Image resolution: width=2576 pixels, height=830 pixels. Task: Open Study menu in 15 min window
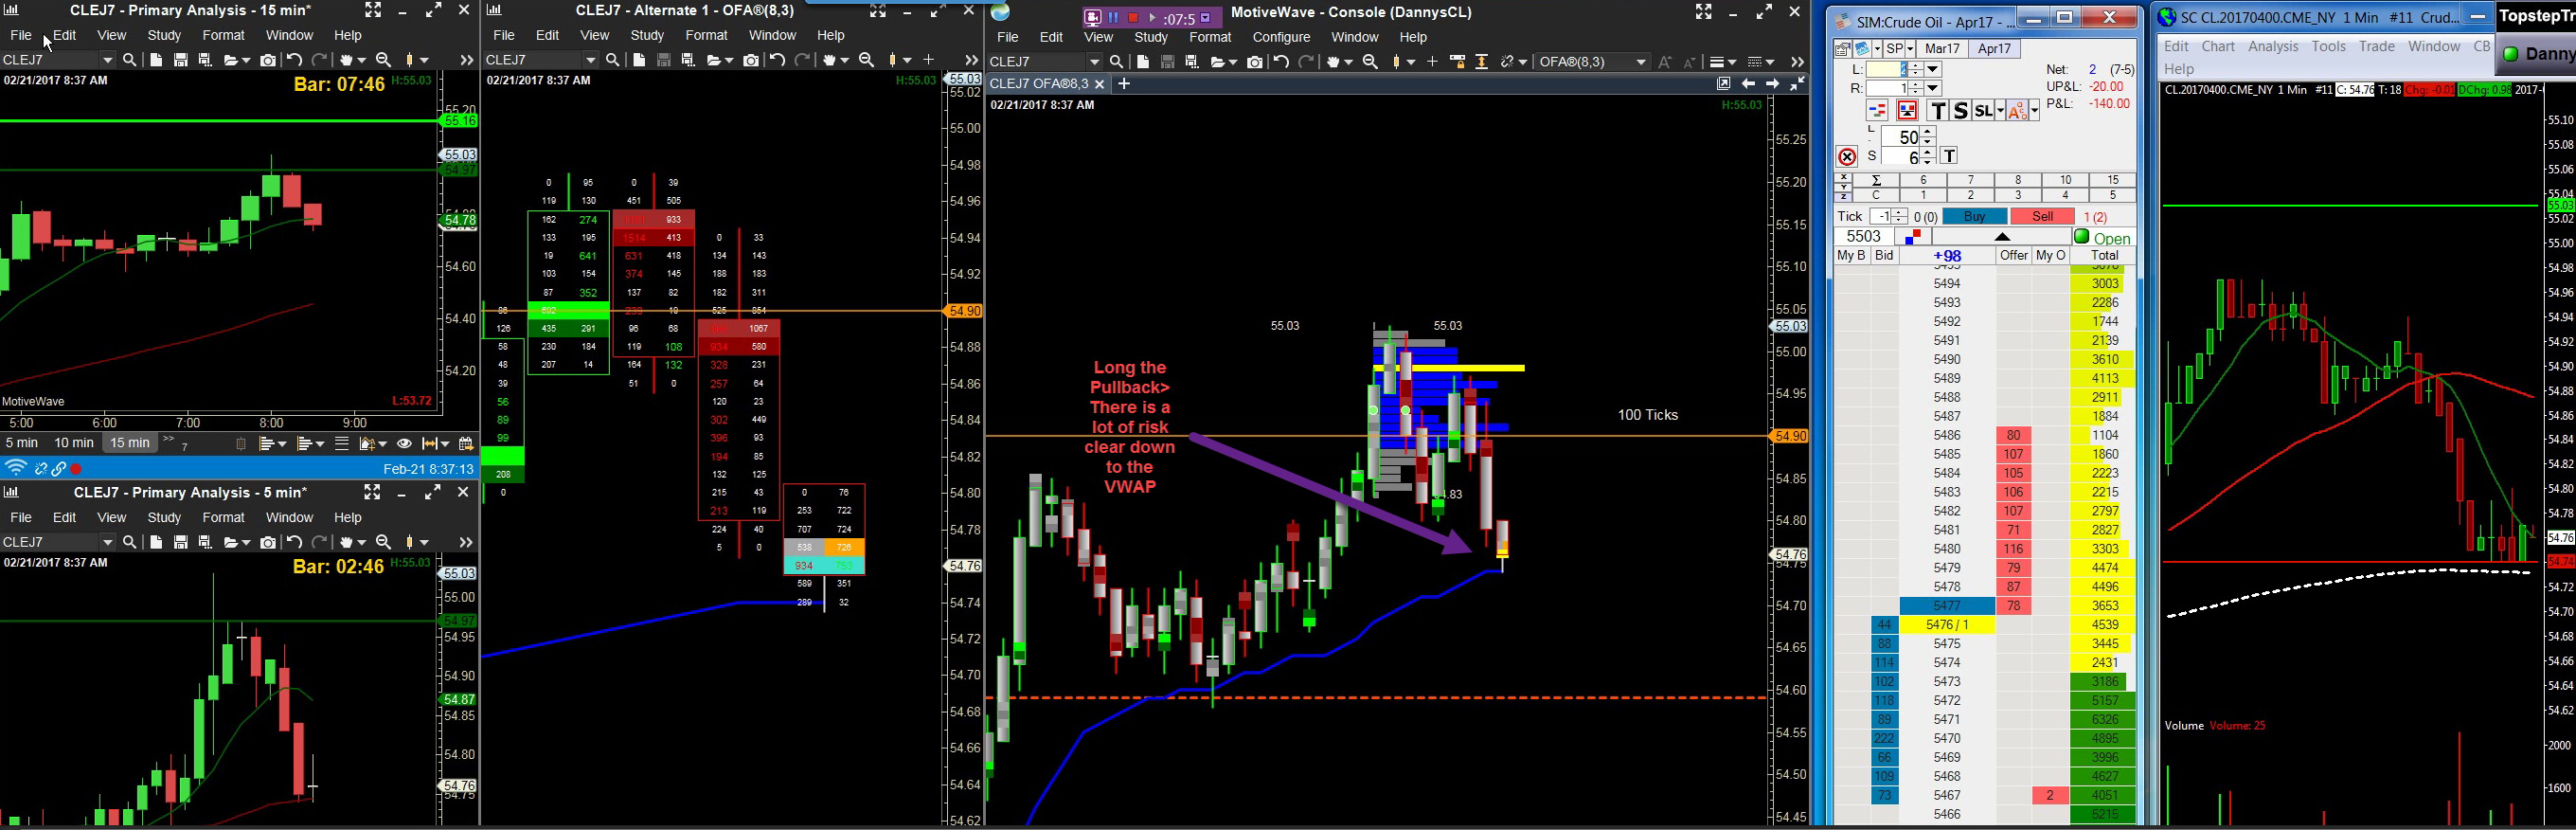[x=164, y=35]
